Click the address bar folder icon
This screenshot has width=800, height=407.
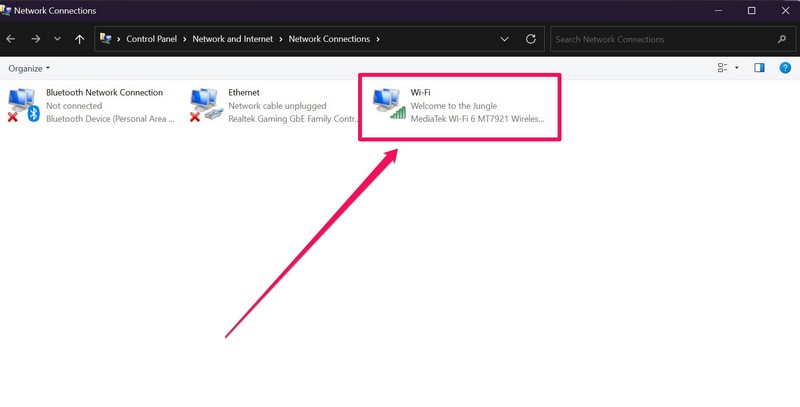(x=106, y=39)
